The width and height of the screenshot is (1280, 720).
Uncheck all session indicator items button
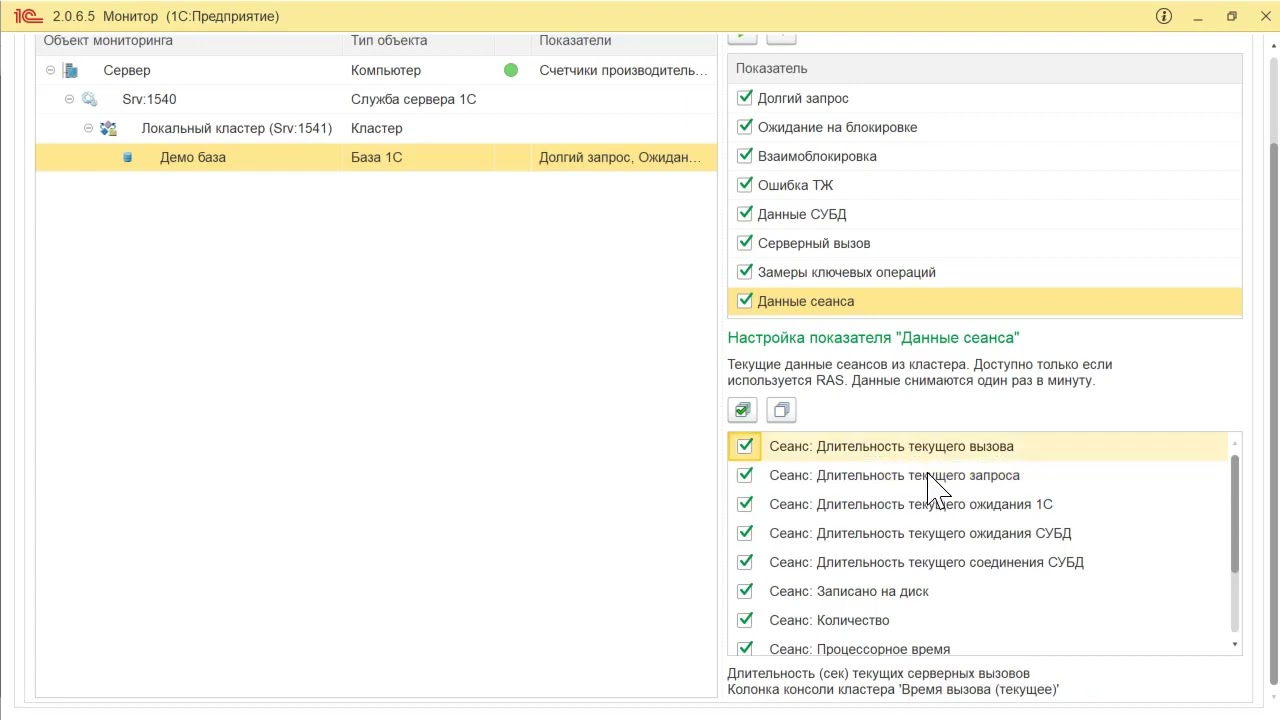pos(781,410)
